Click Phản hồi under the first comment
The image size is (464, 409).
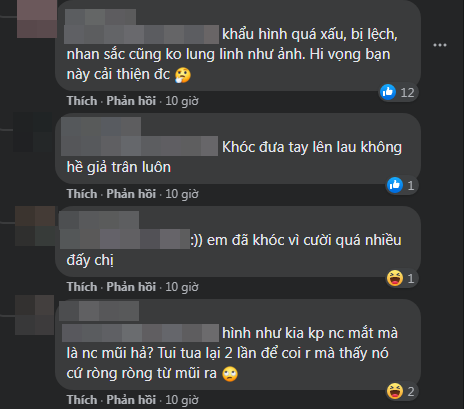coord(131,101)
